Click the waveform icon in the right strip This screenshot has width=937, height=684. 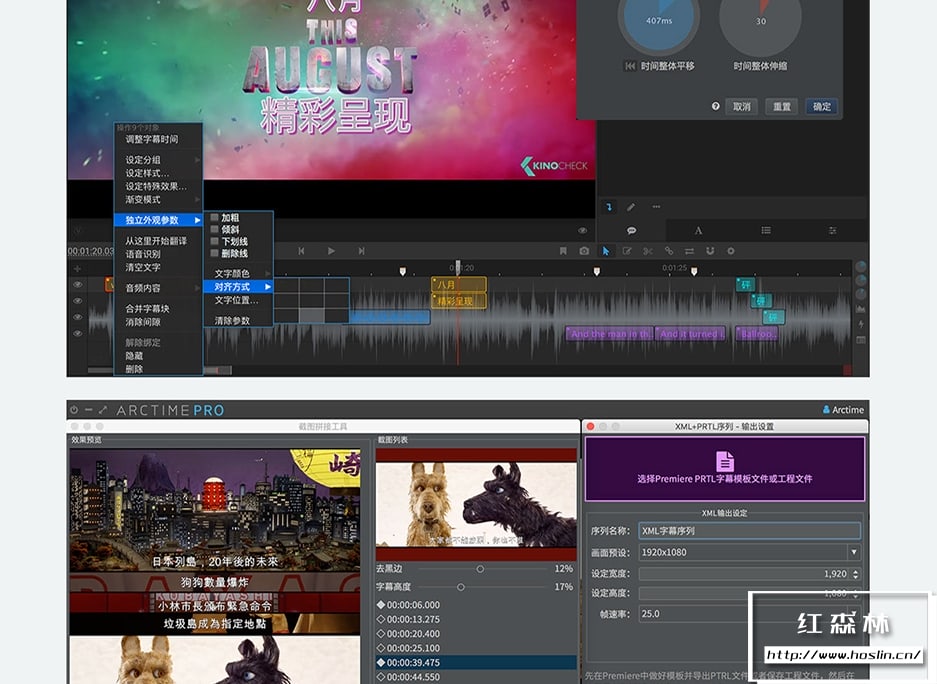(x=861, y=309)
